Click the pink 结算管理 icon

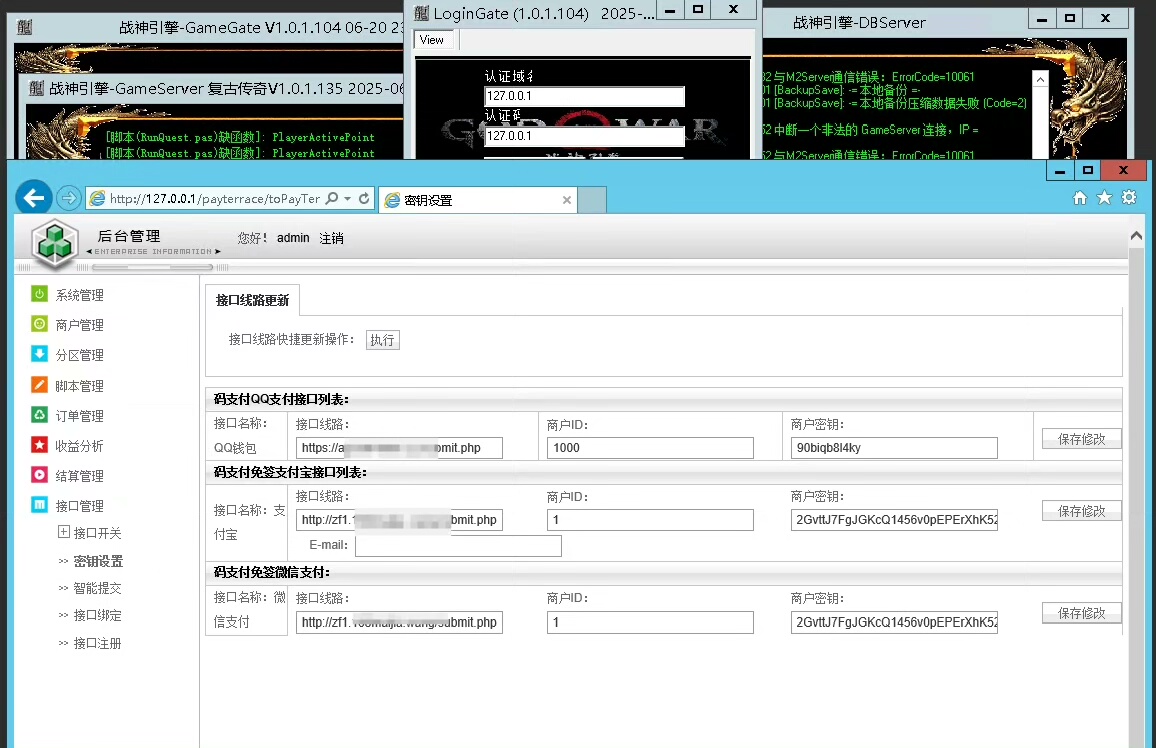pos(39,475)
